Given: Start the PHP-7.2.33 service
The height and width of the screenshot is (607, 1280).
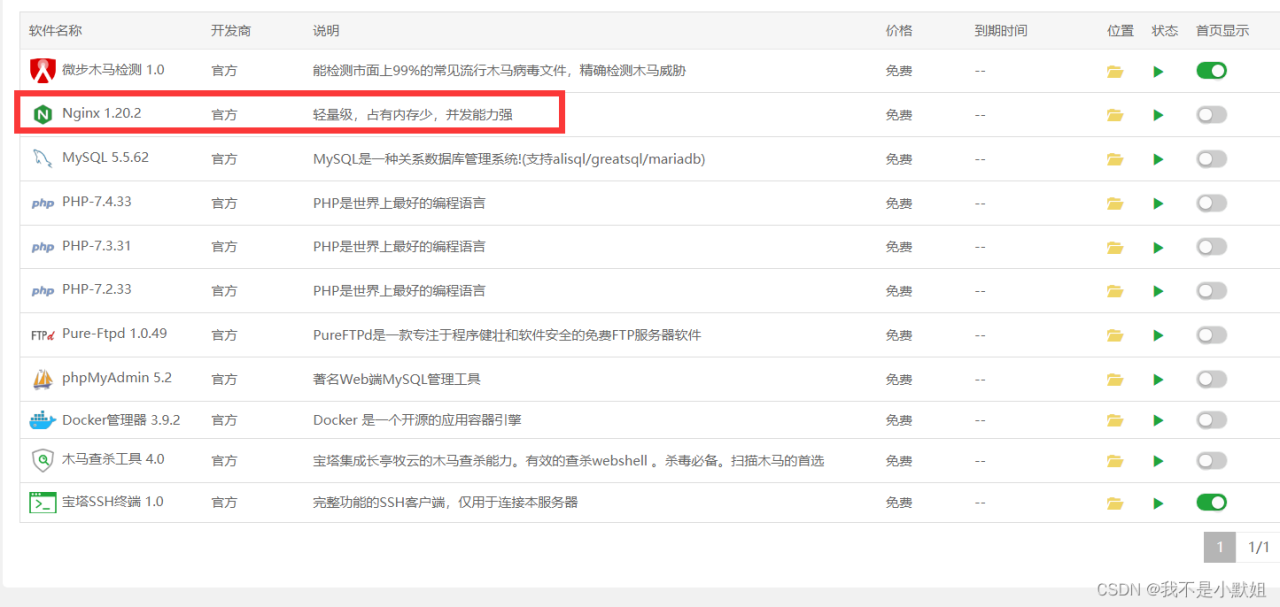Looking at the screenshot, I should (1157, 290).
